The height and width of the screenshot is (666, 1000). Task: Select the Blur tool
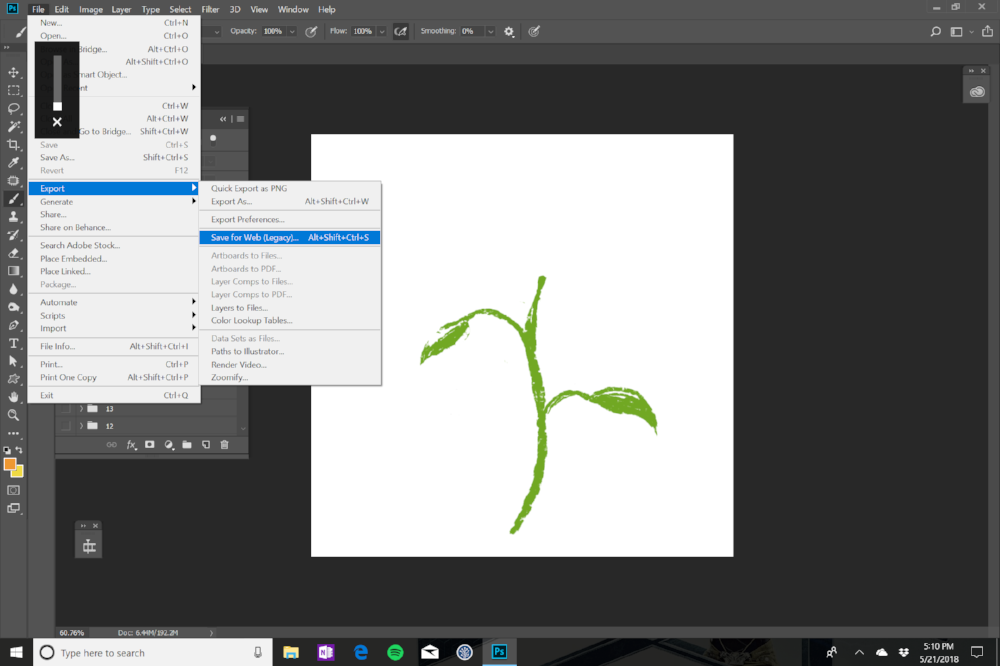[x=13, y=289]
